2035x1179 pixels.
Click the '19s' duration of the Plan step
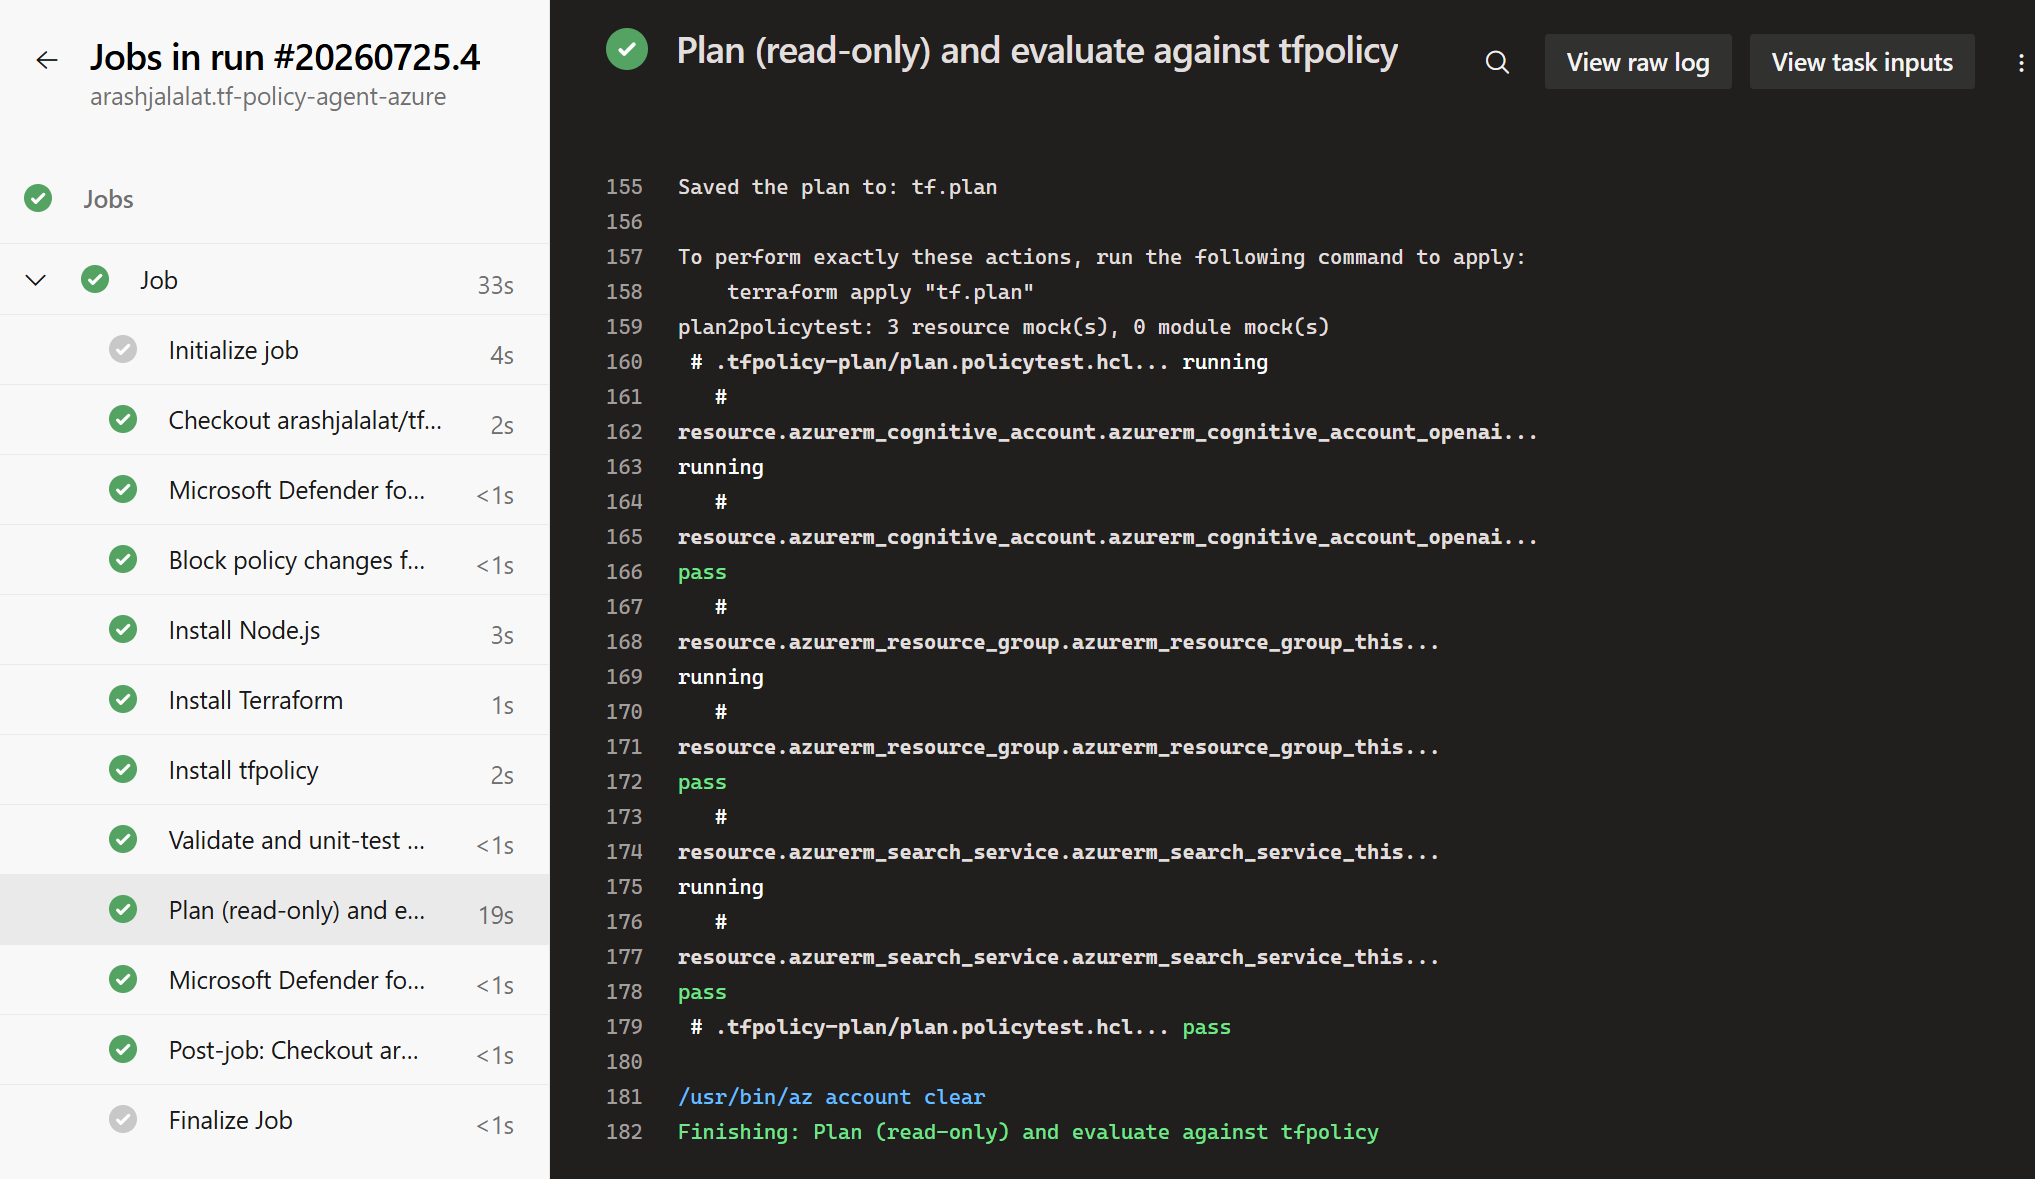tap(496, 915)
